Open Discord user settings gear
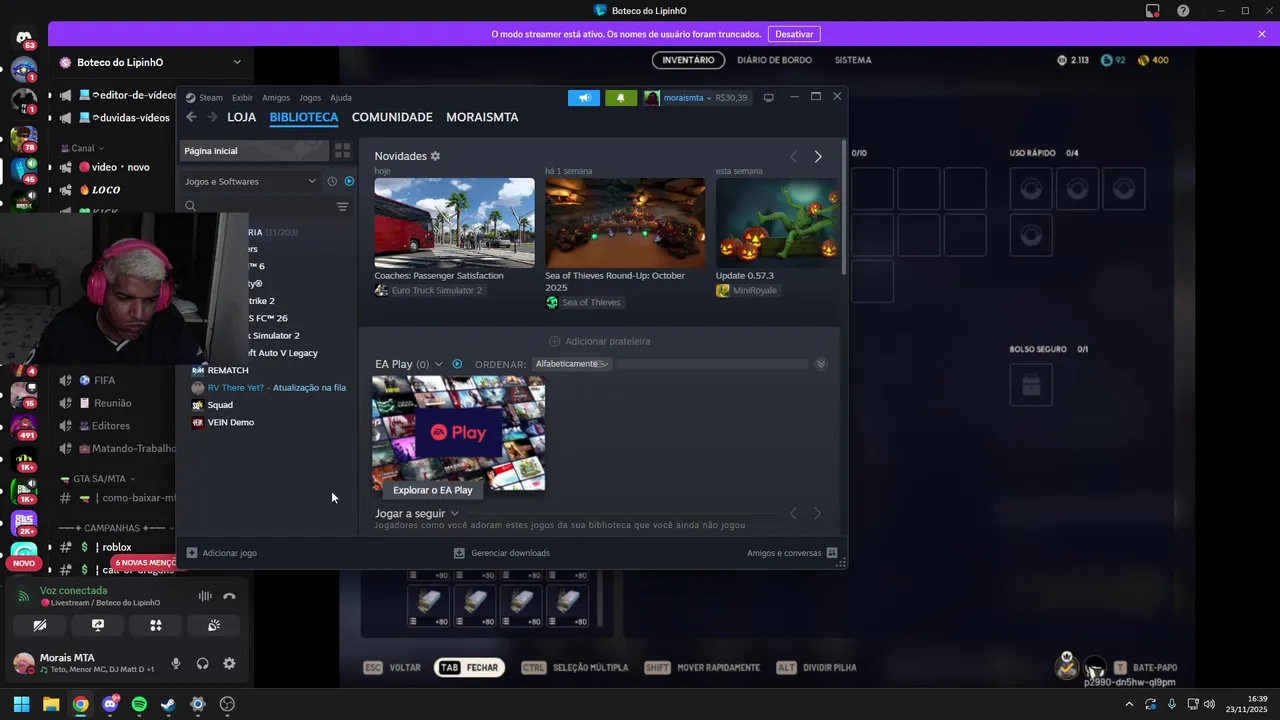 [229, 663]
